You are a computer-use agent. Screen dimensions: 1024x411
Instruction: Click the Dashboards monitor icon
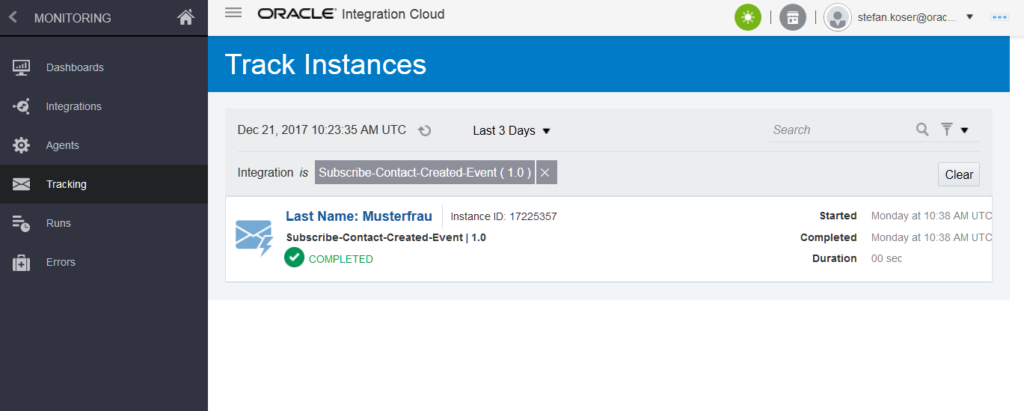[x=22, y=67]
